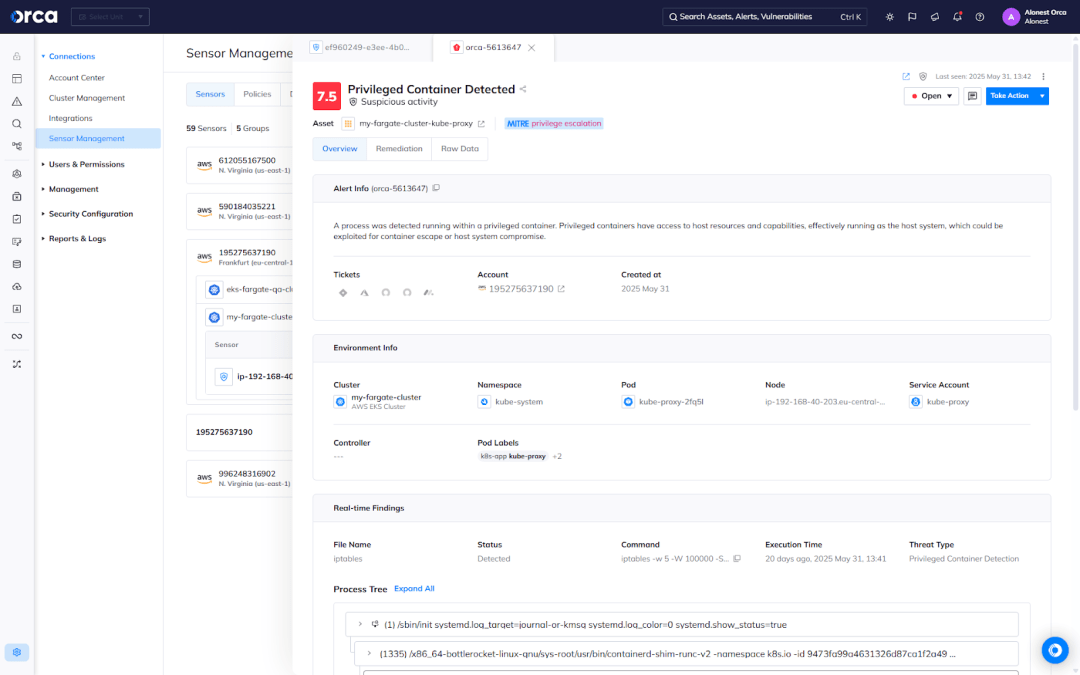The image size is (1080, 675).
Task: Open infinity icon in left sidebar
Action: 17,336
